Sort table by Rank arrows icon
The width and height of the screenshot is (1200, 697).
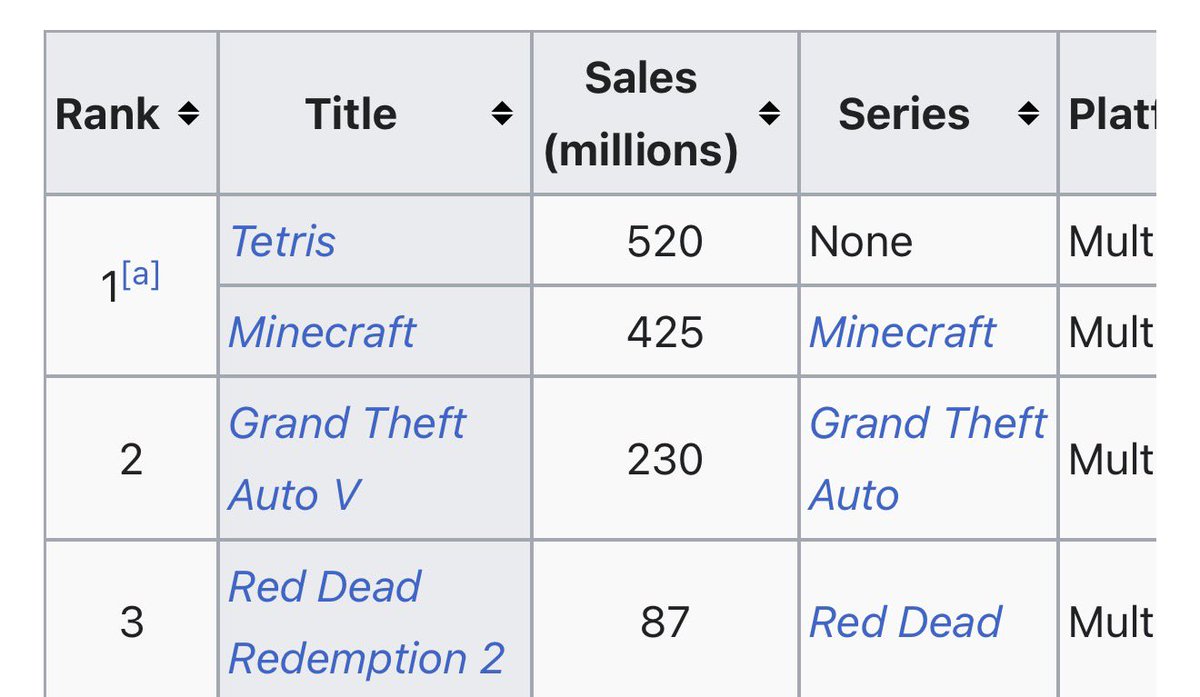[188, 115]
